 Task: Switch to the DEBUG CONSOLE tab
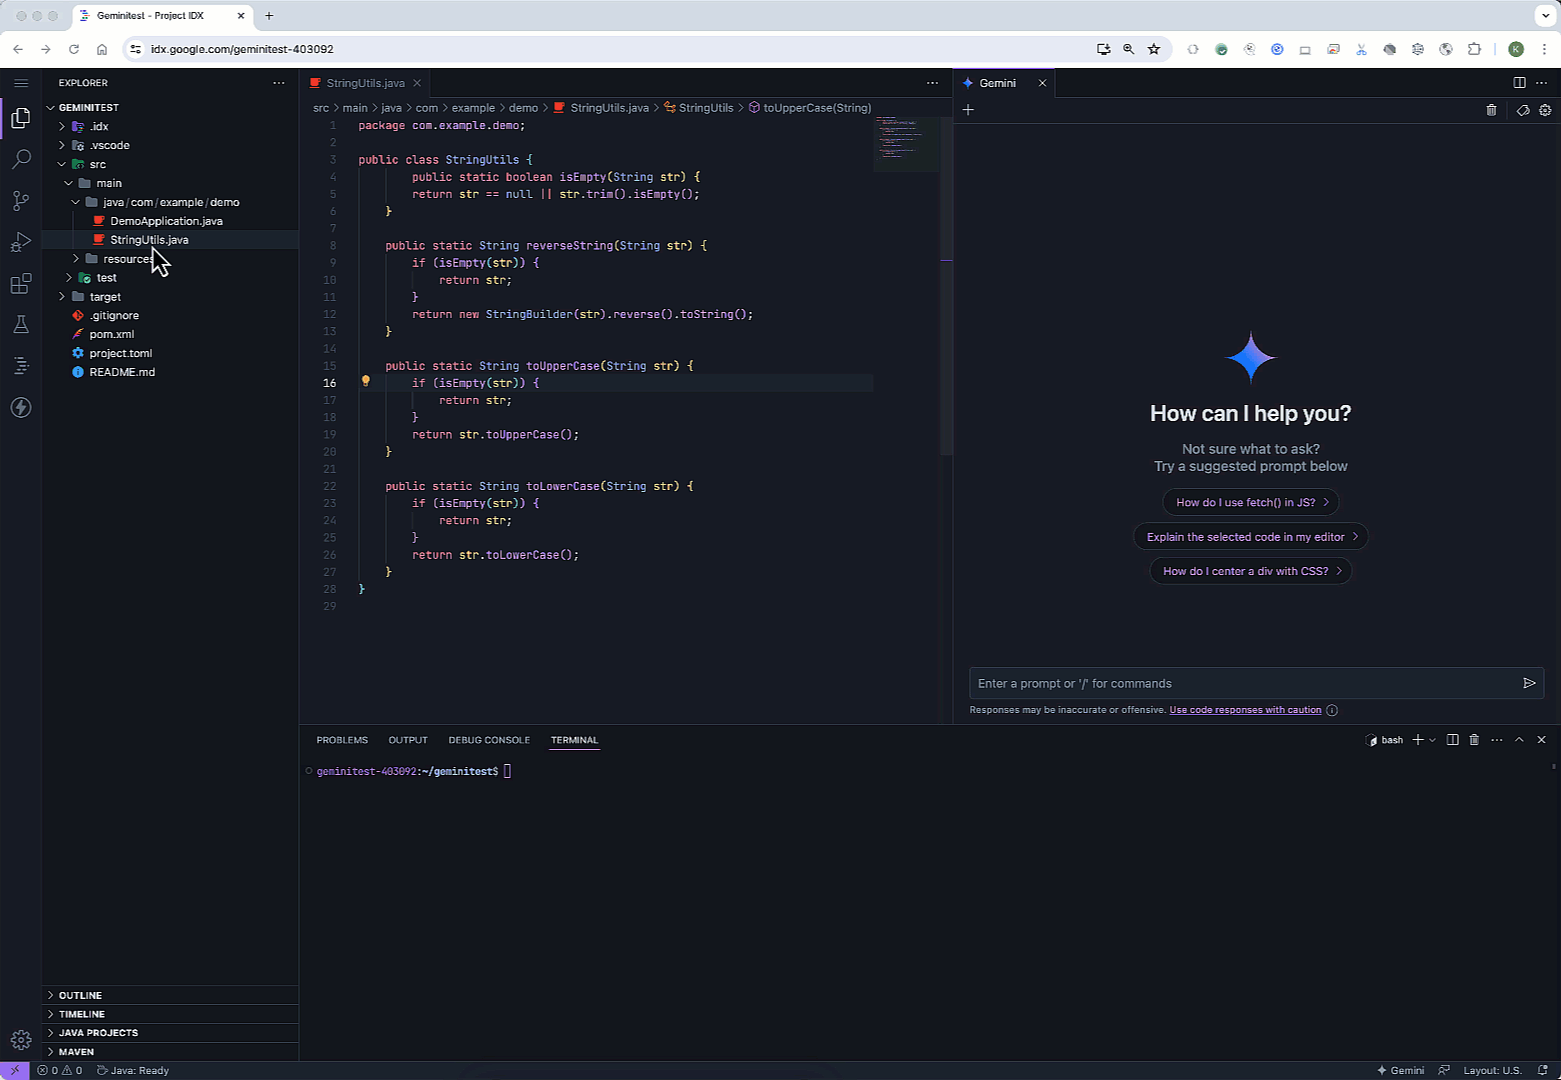[489, 740]
